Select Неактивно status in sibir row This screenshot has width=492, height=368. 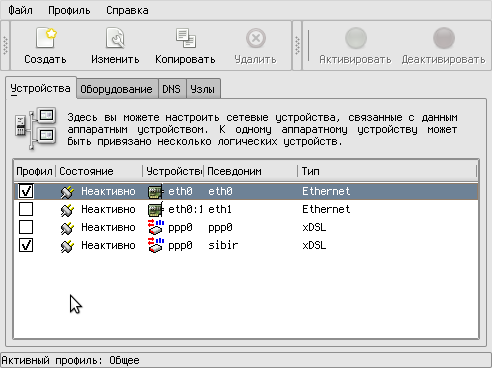point(108,246)
